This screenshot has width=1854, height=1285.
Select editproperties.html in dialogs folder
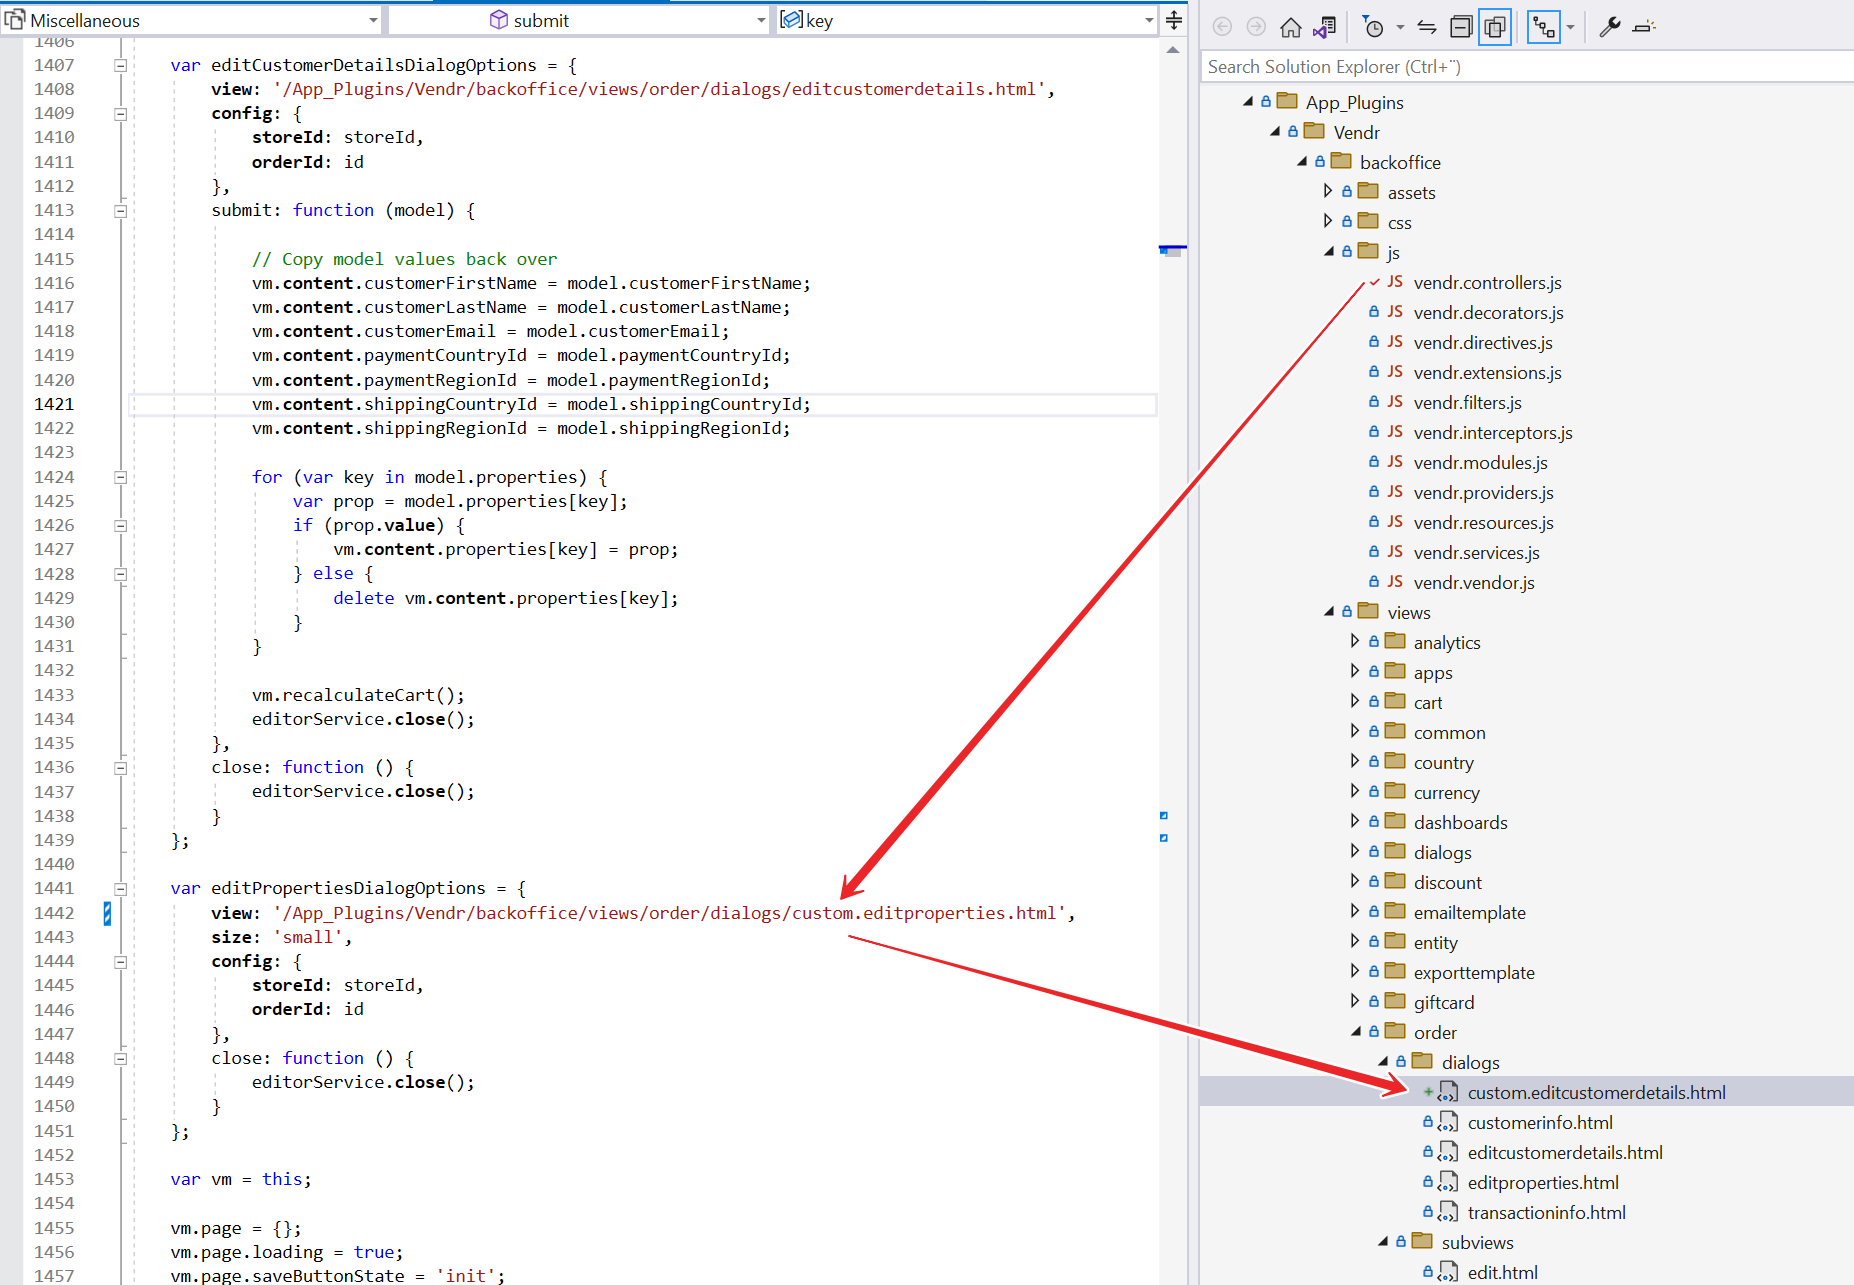click(x=1543, y=1183)
